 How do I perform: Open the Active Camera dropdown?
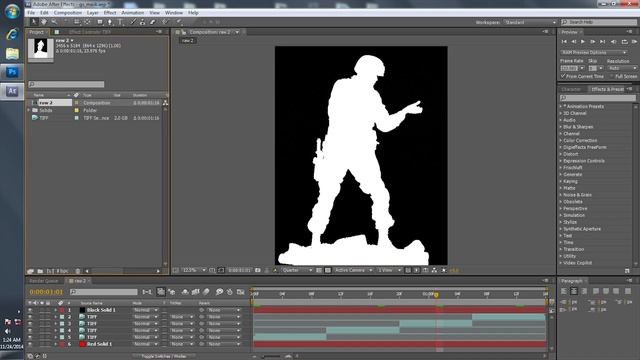tap(353, 270)
